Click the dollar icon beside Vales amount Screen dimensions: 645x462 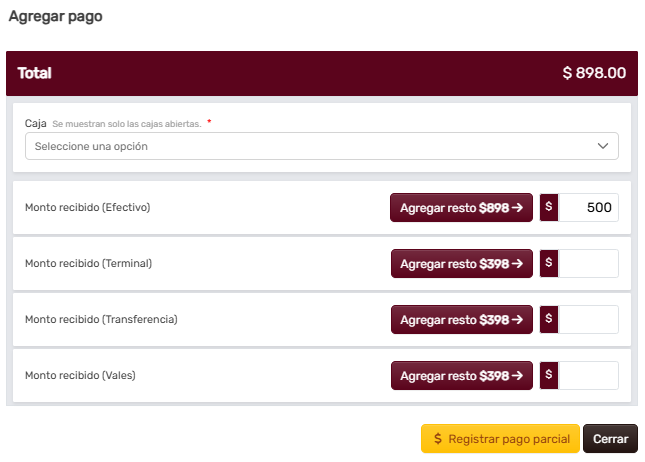click(x=549, y=376)
